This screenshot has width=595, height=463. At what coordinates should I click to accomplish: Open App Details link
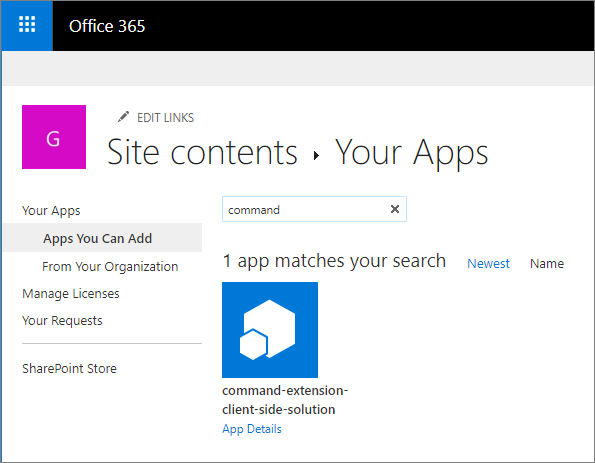[x=252, y=429]
